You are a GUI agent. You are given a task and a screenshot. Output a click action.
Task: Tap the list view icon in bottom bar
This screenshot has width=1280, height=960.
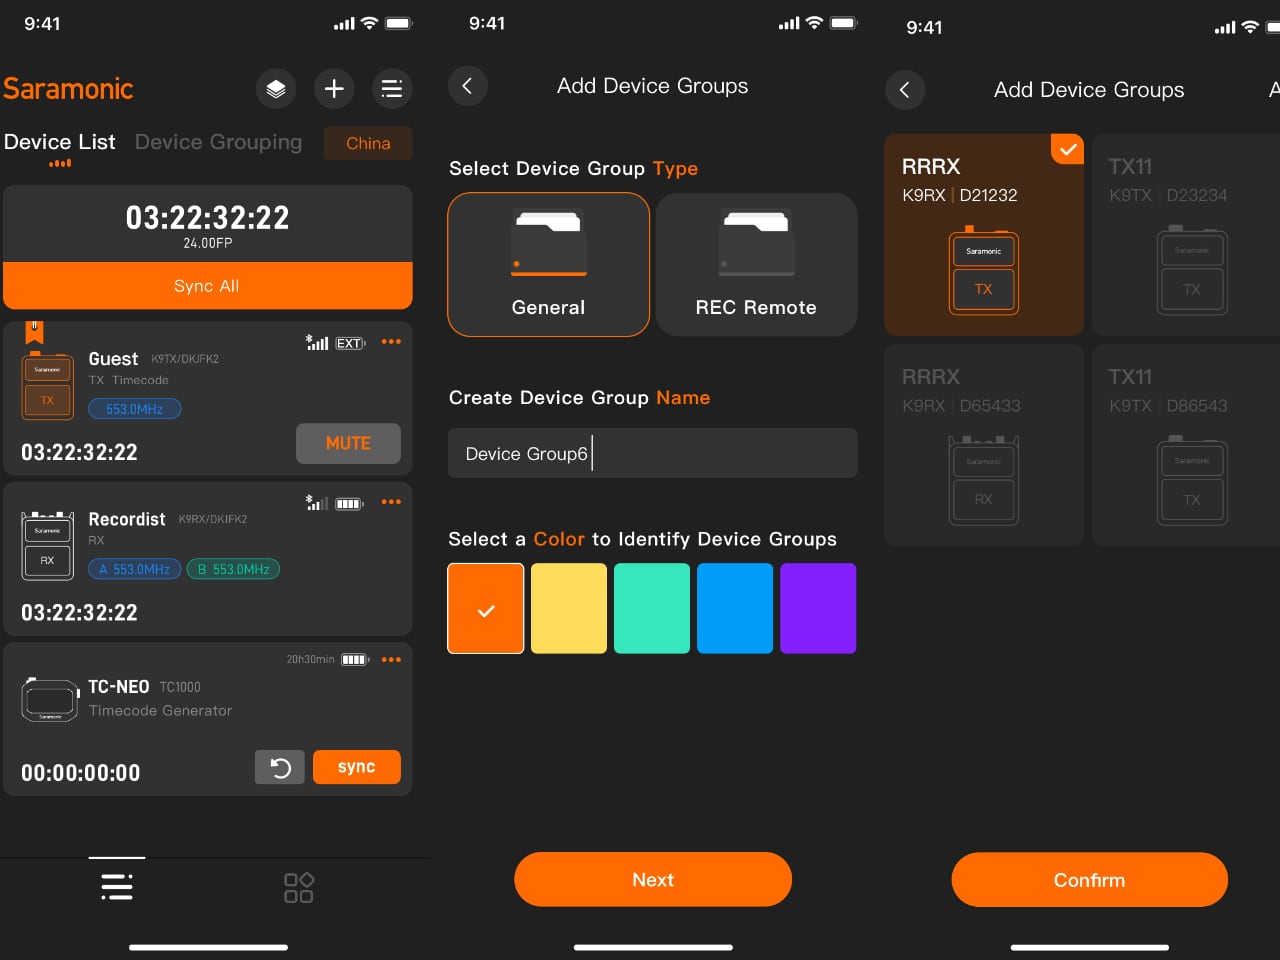coord(117,887)
